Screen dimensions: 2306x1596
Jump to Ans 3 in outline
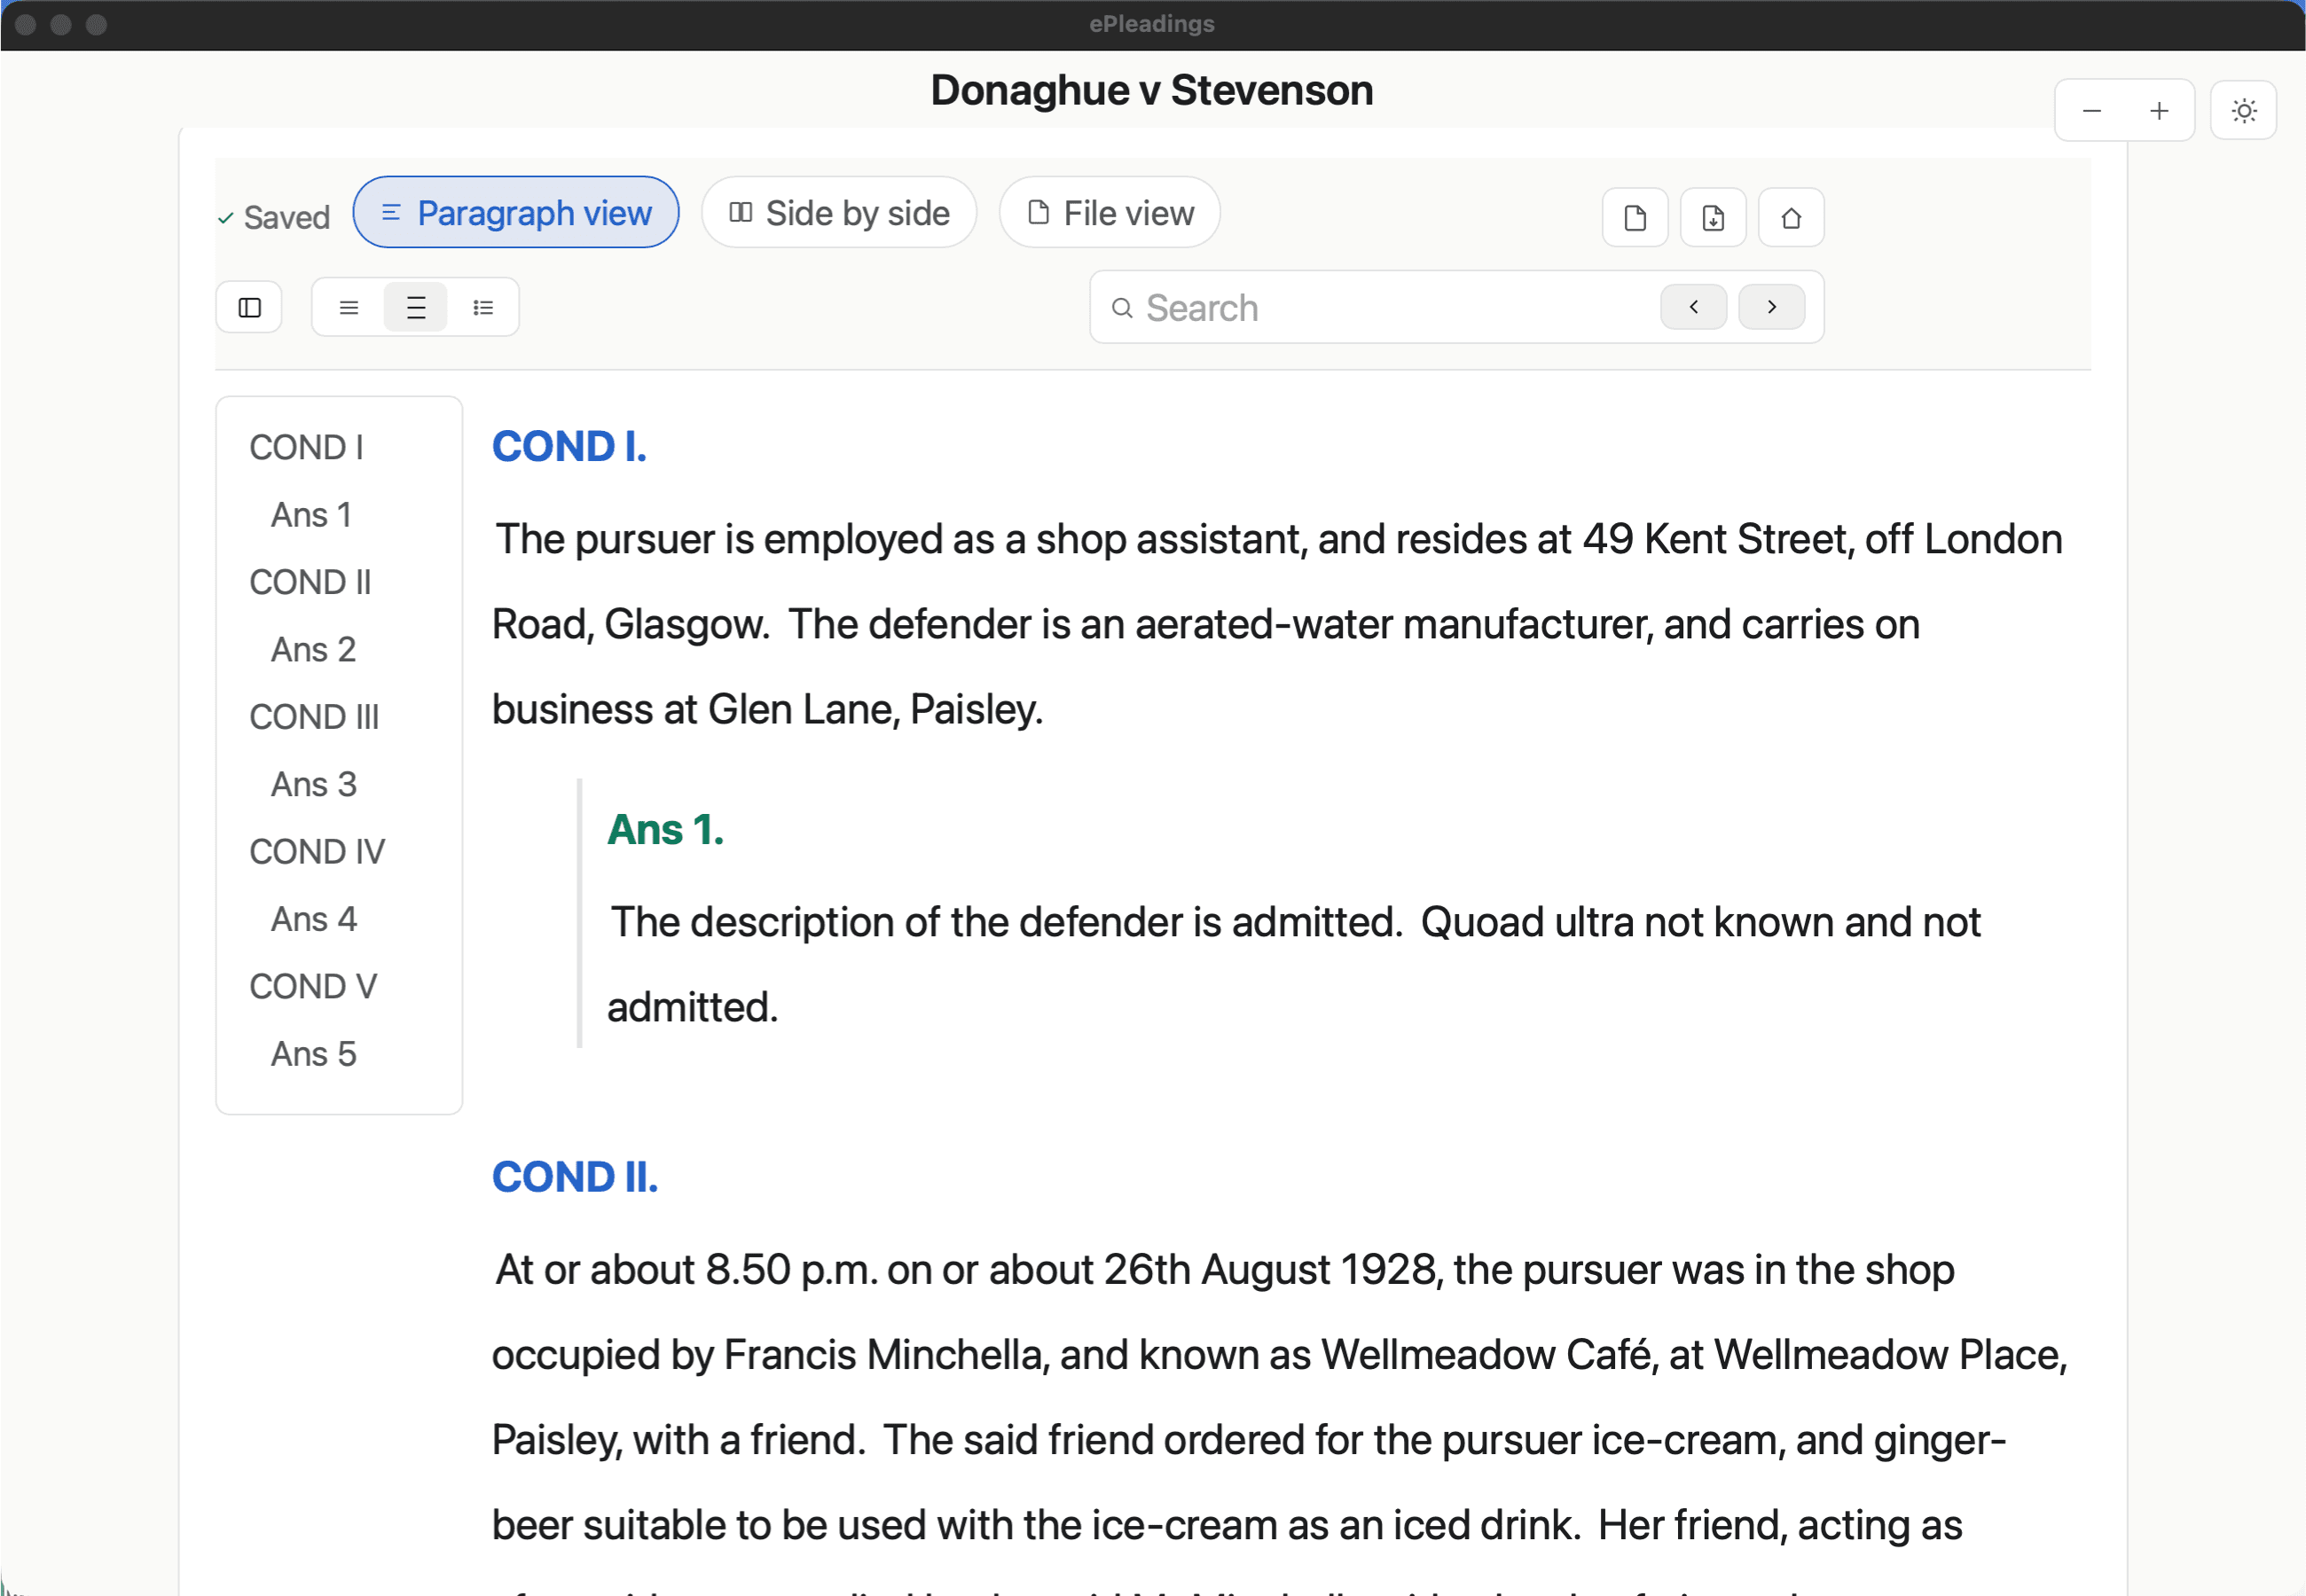point(314,785)
